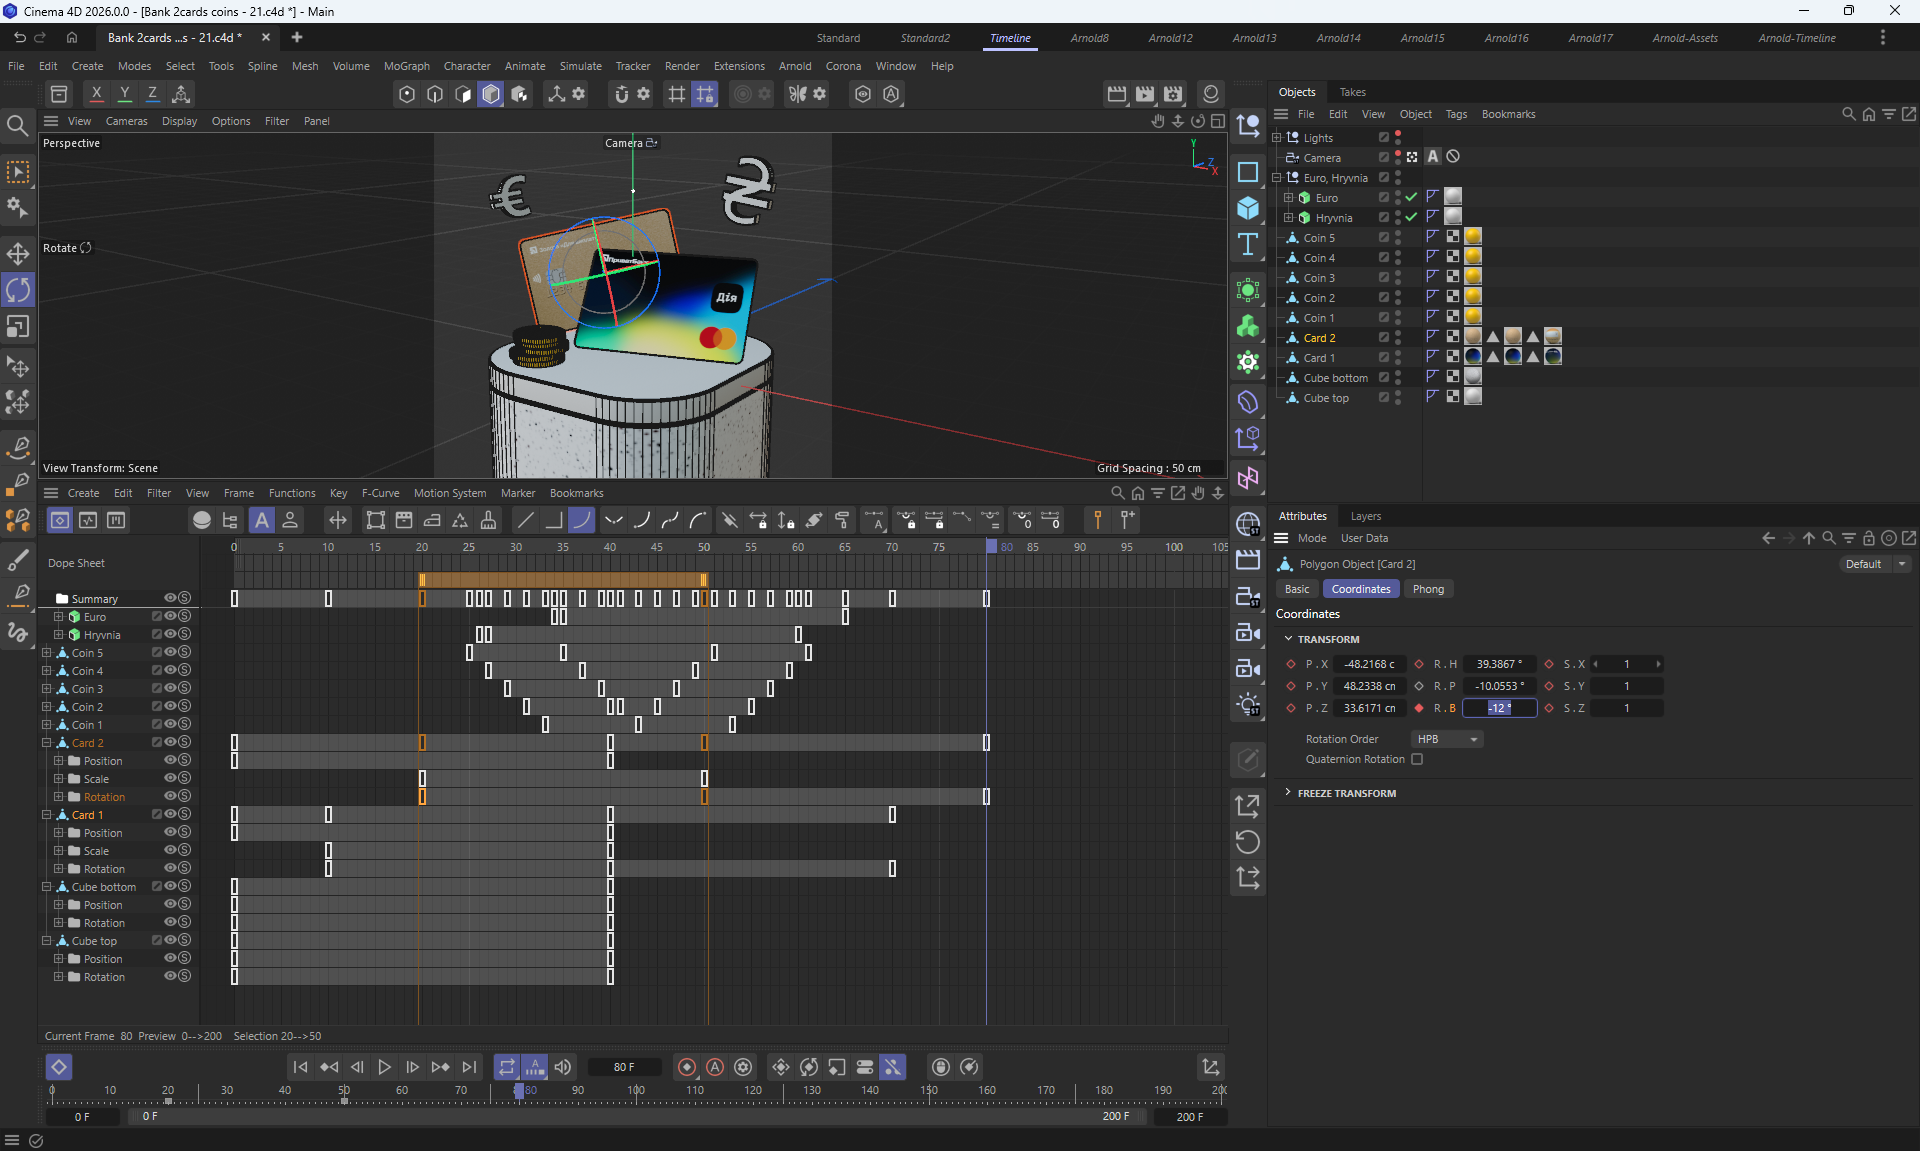
Task: Click the Phong attribute button
Action: [x=1428, y=589]
